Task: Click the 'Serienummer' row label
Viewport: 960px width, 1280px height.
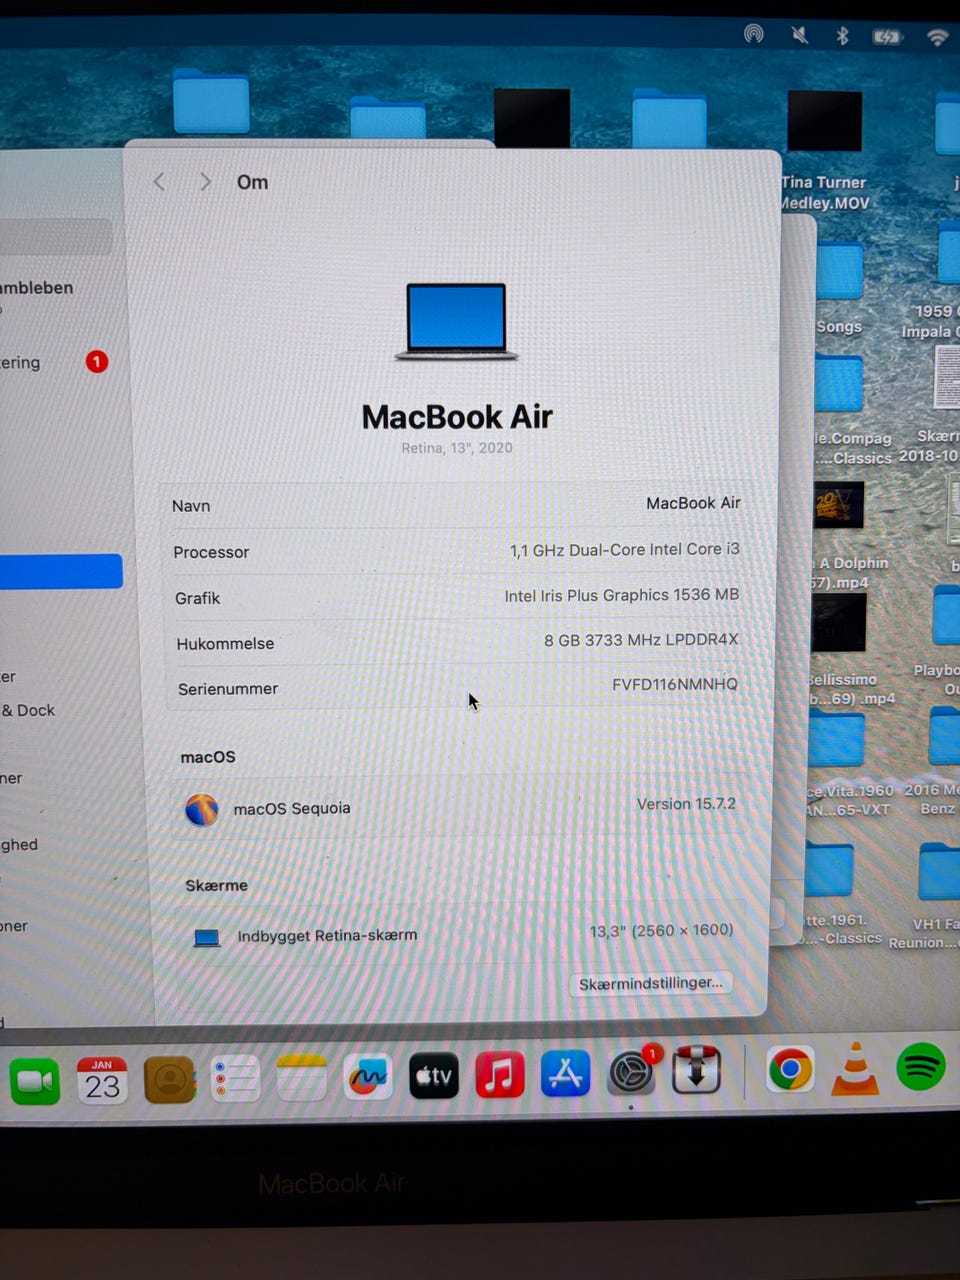Action: pos(228,688)
